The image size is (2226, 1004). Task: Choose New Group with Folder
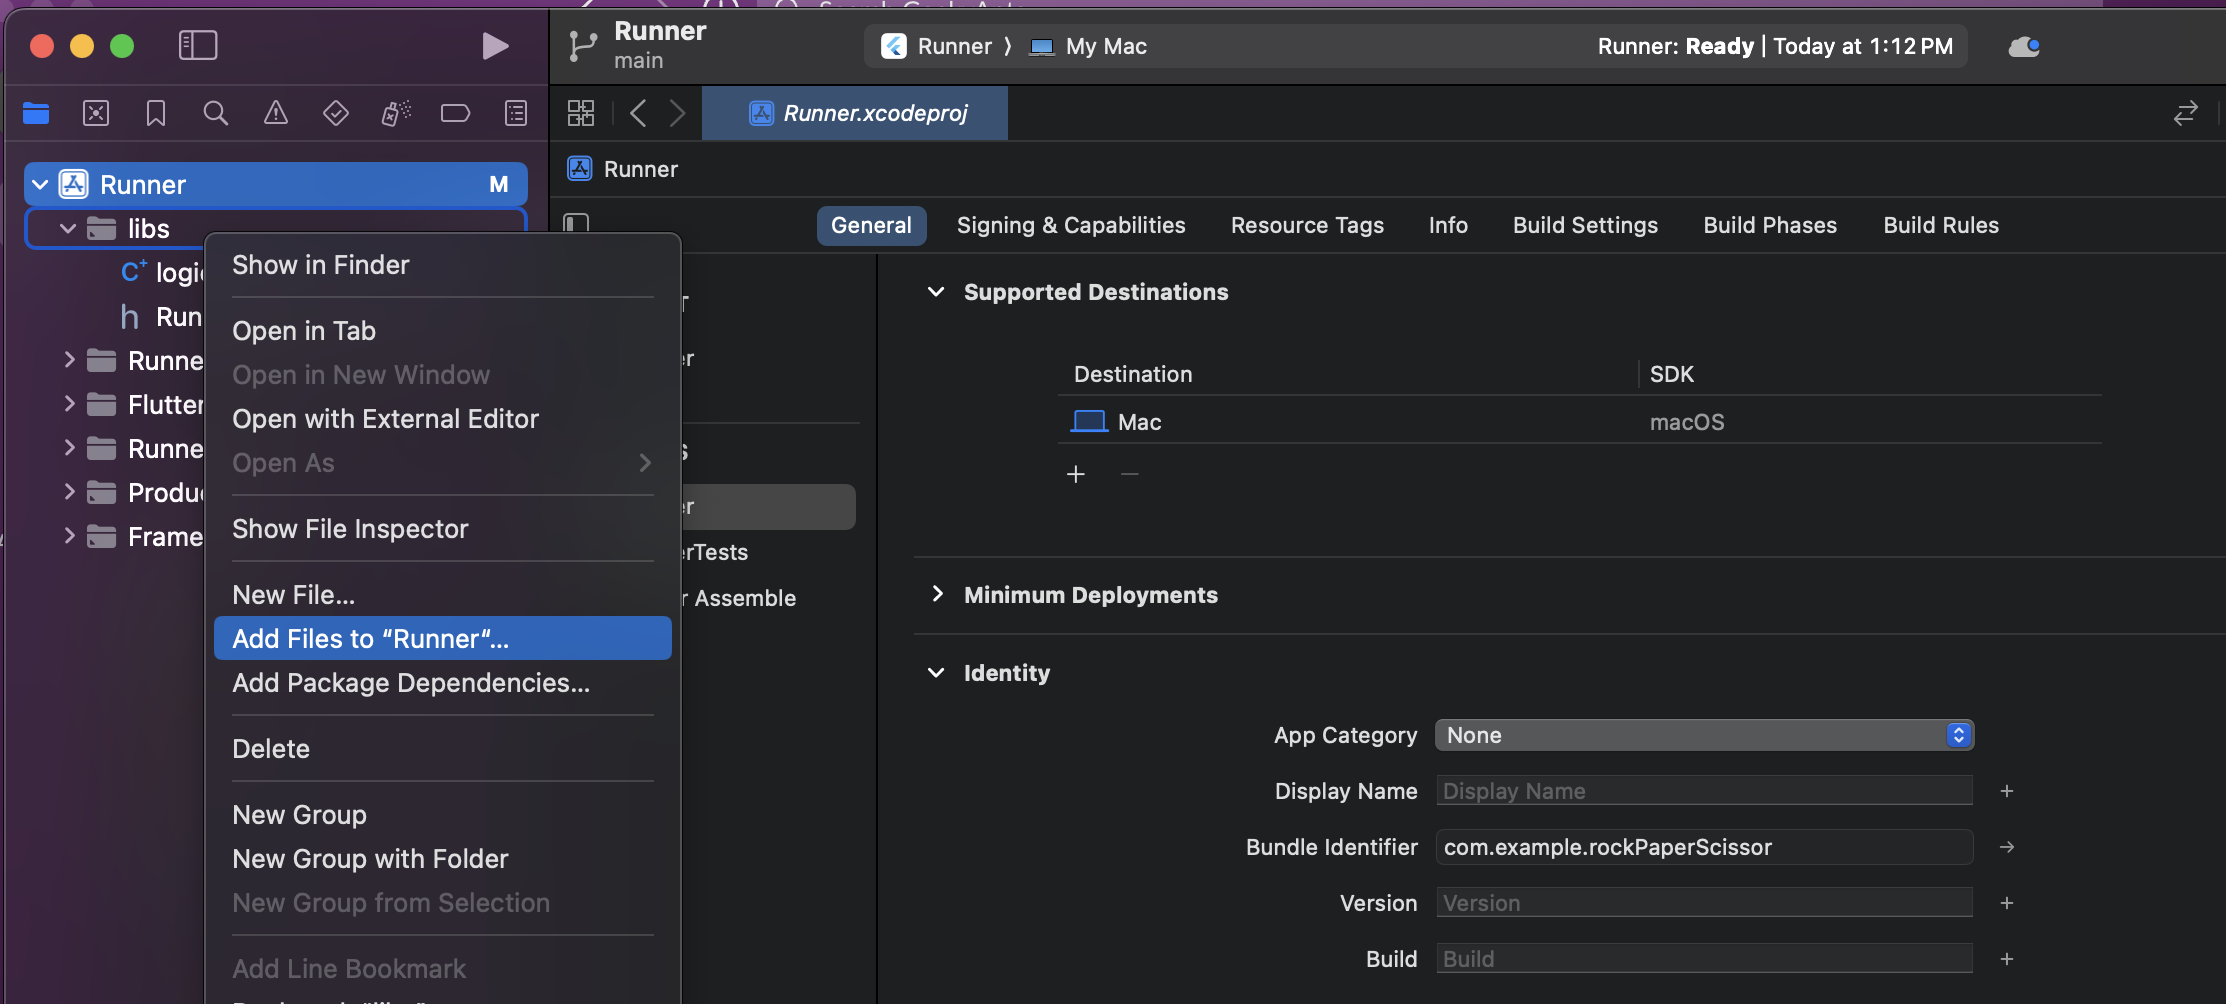(x=442, y=859)
